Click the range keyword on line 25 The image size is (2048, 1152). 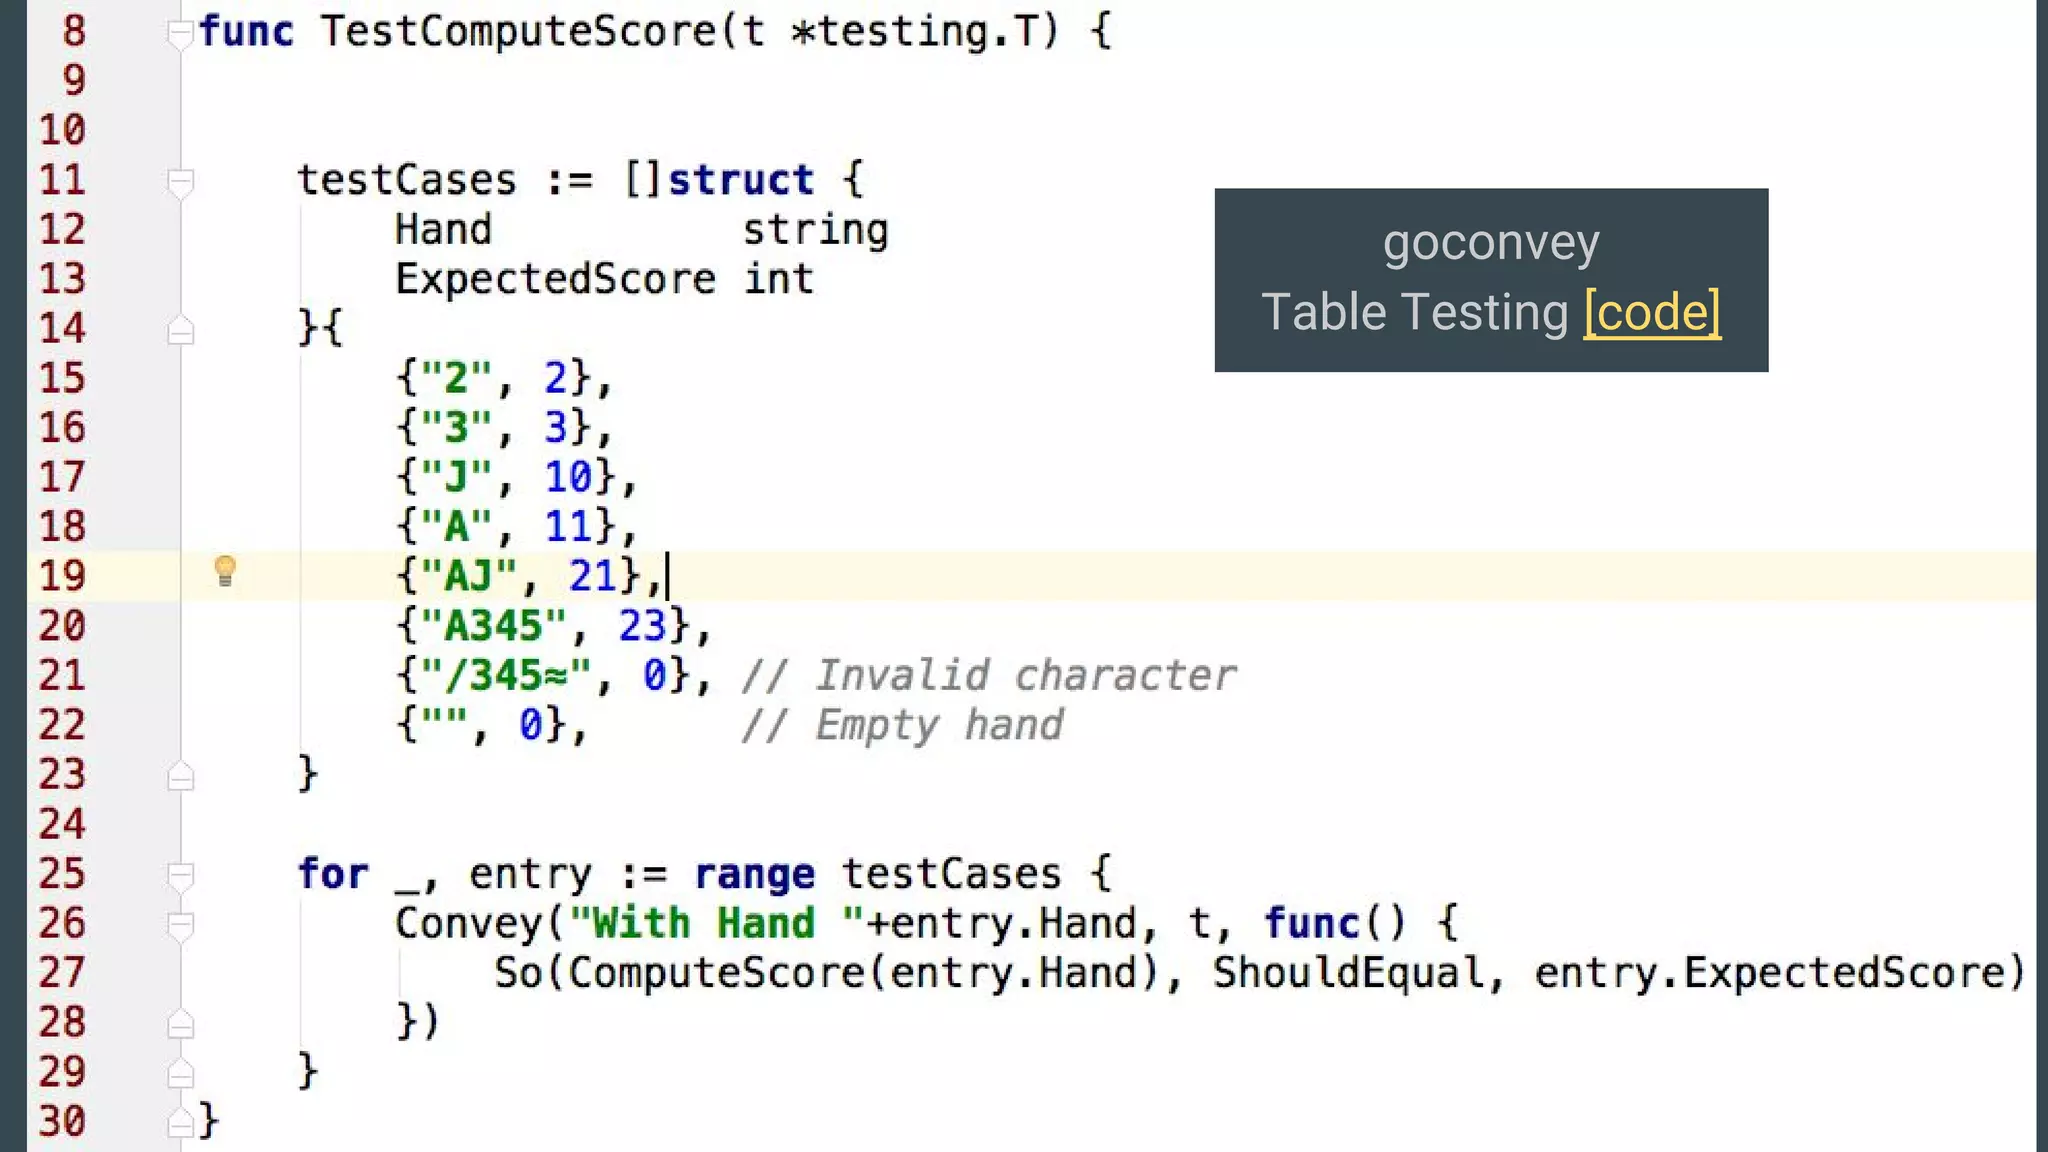(754, 874)
